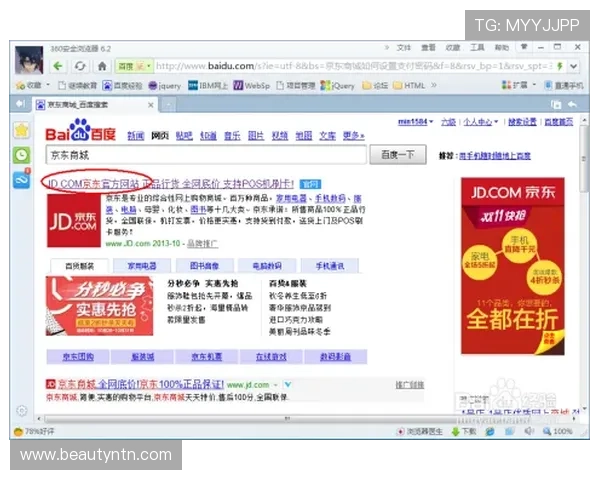Click the 78%好评 rating in status bar

point(34,432)
